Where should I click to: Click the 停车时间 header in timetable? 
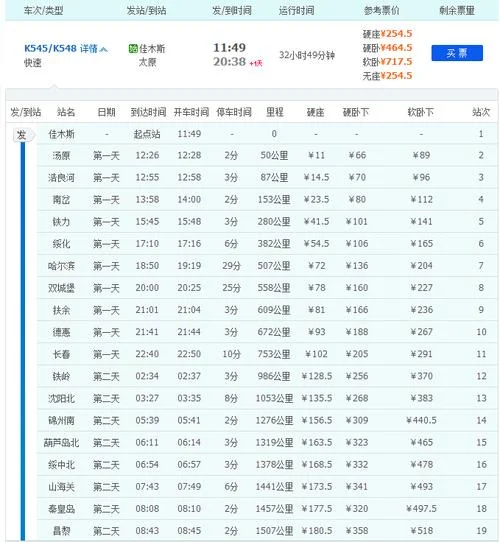(x=234, y=112)
